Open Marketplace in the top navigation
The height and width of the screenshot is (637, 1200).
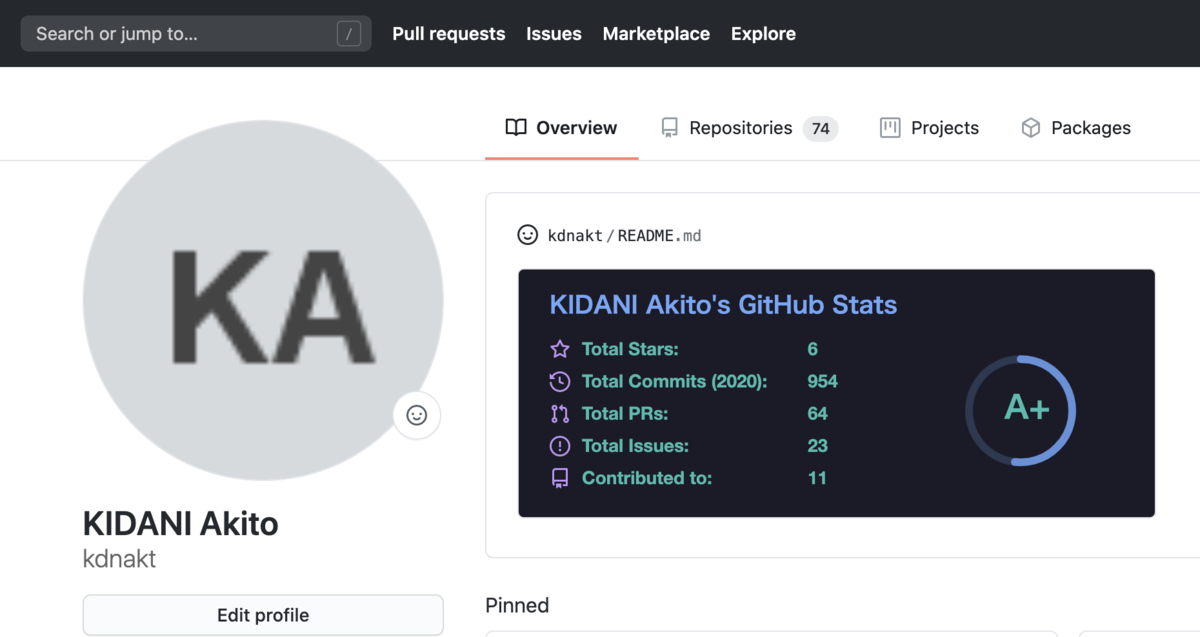tap(656, 34)
